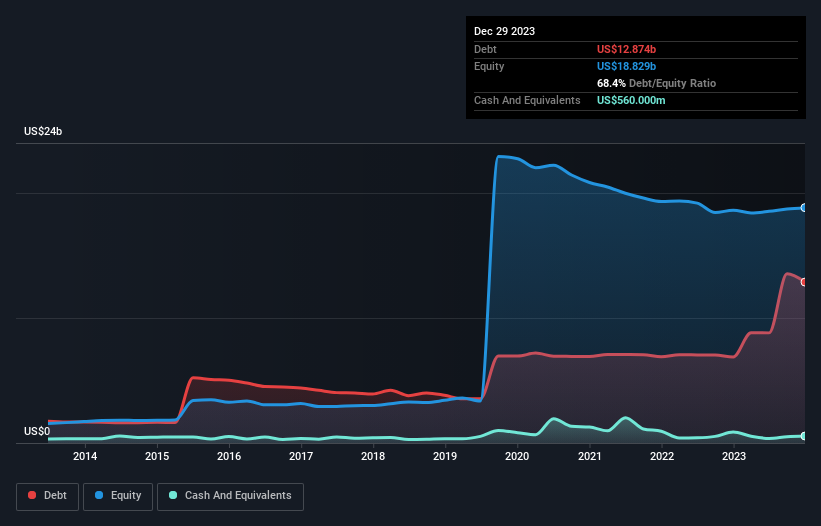Click the red Debt legend dot
This screenshot has width=821, height=526.
point(32,495)
